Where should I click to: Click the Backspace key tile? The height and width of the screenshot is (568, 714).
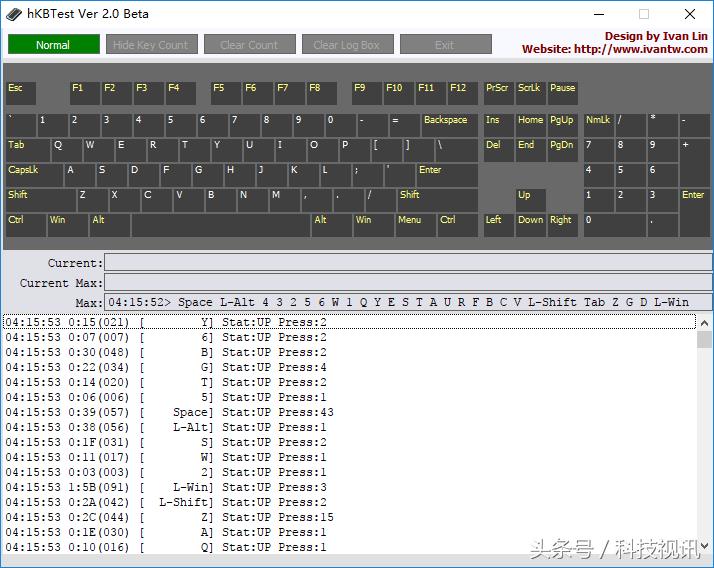449,125
